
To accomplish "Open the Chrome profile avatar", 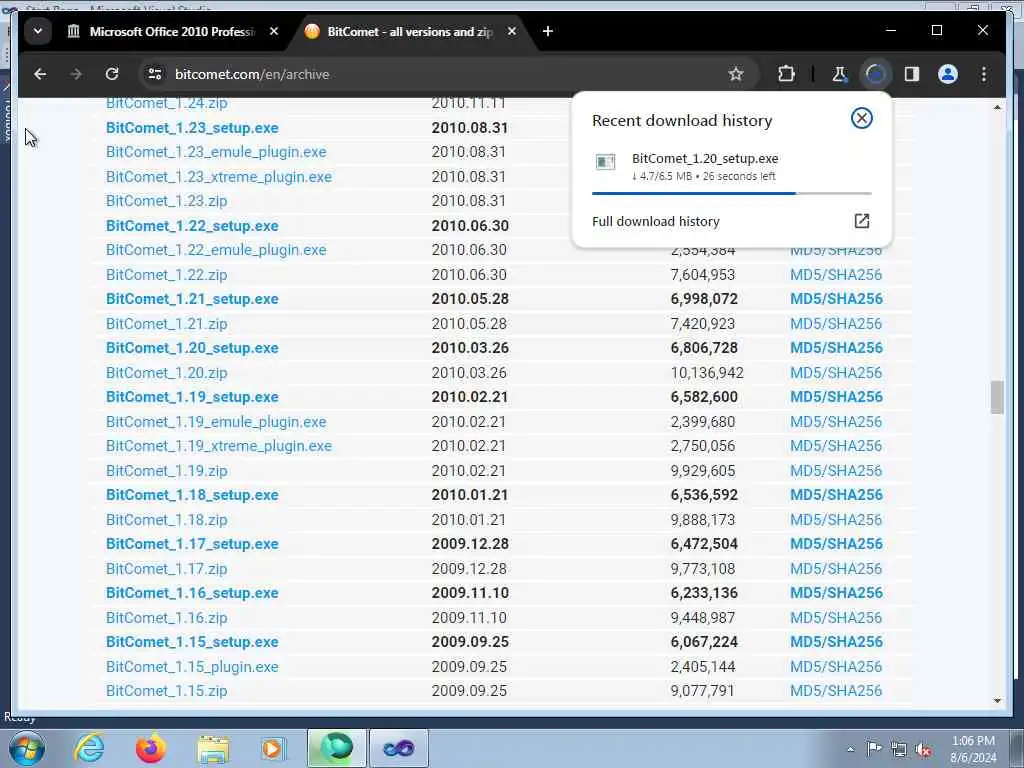I will click(948, 74).
